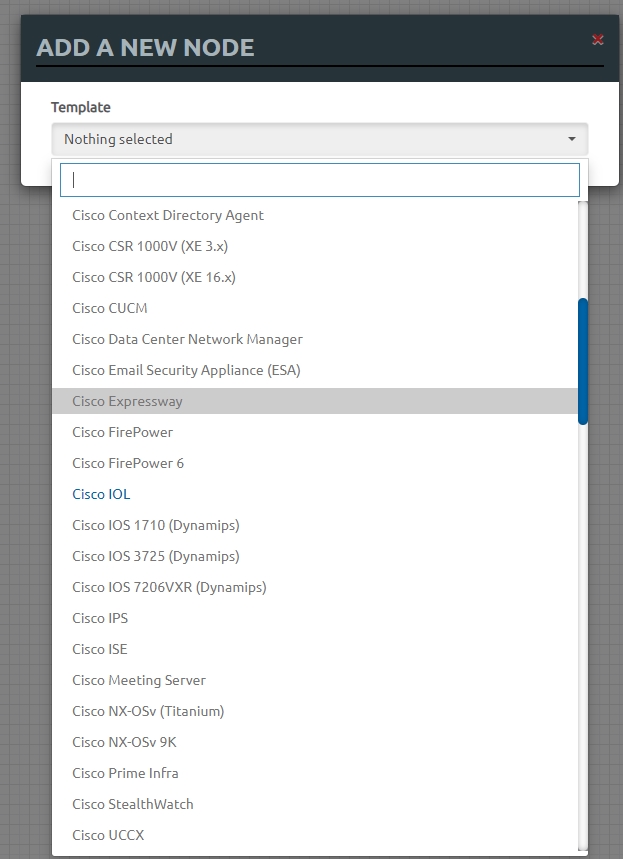Click the dropdown list scrollbar thumb

point(583,361)
